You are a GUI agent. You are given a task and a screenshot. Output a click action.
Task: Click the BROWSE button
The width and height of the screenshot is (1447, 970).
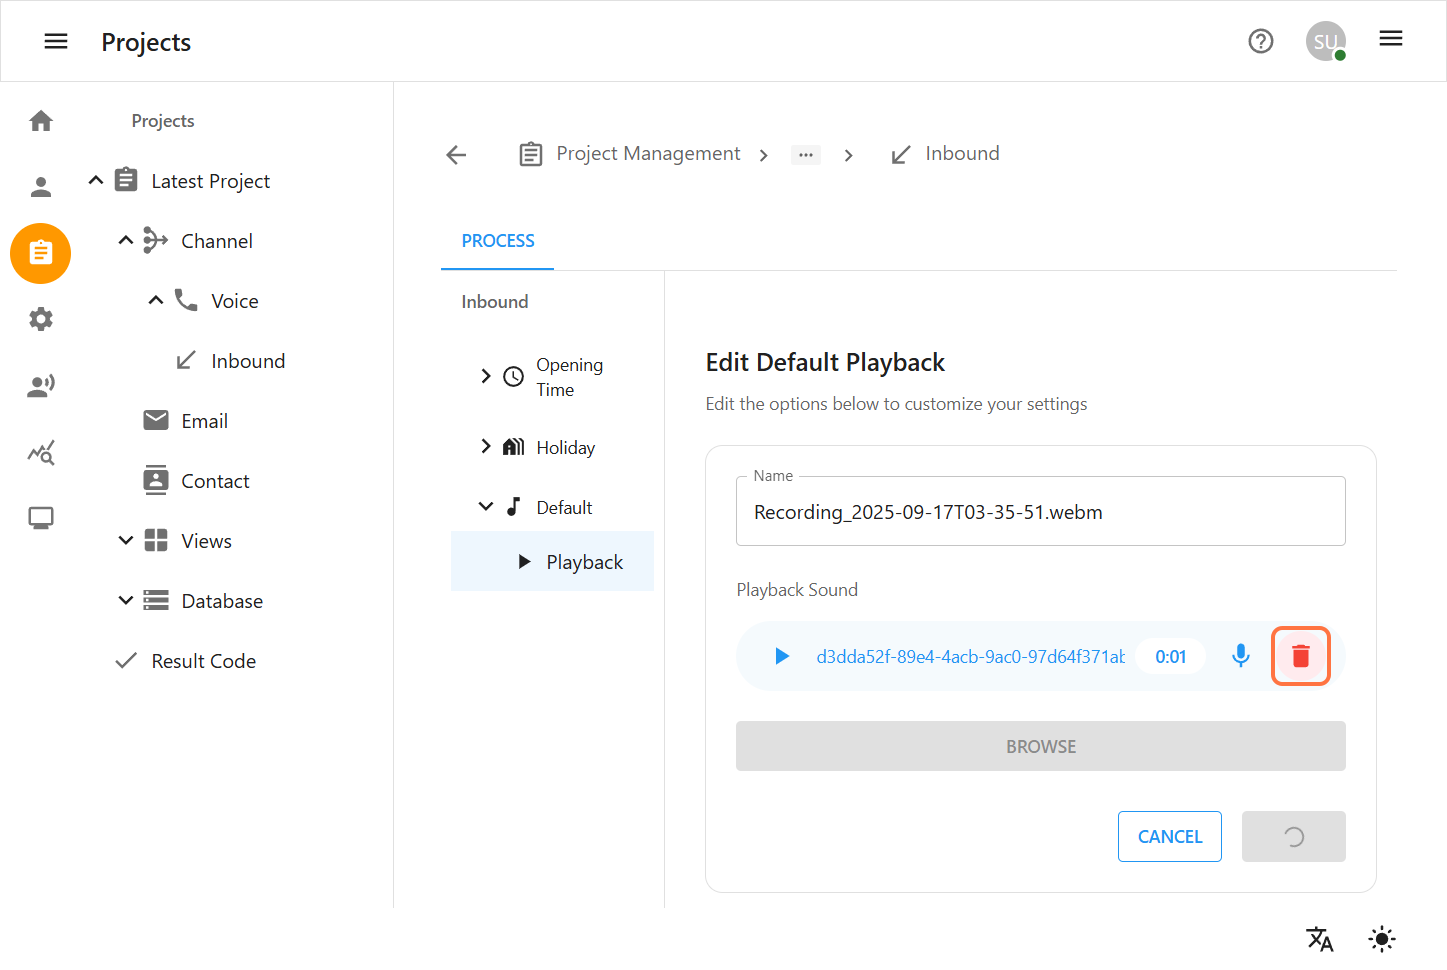[x=1040, y=746]
